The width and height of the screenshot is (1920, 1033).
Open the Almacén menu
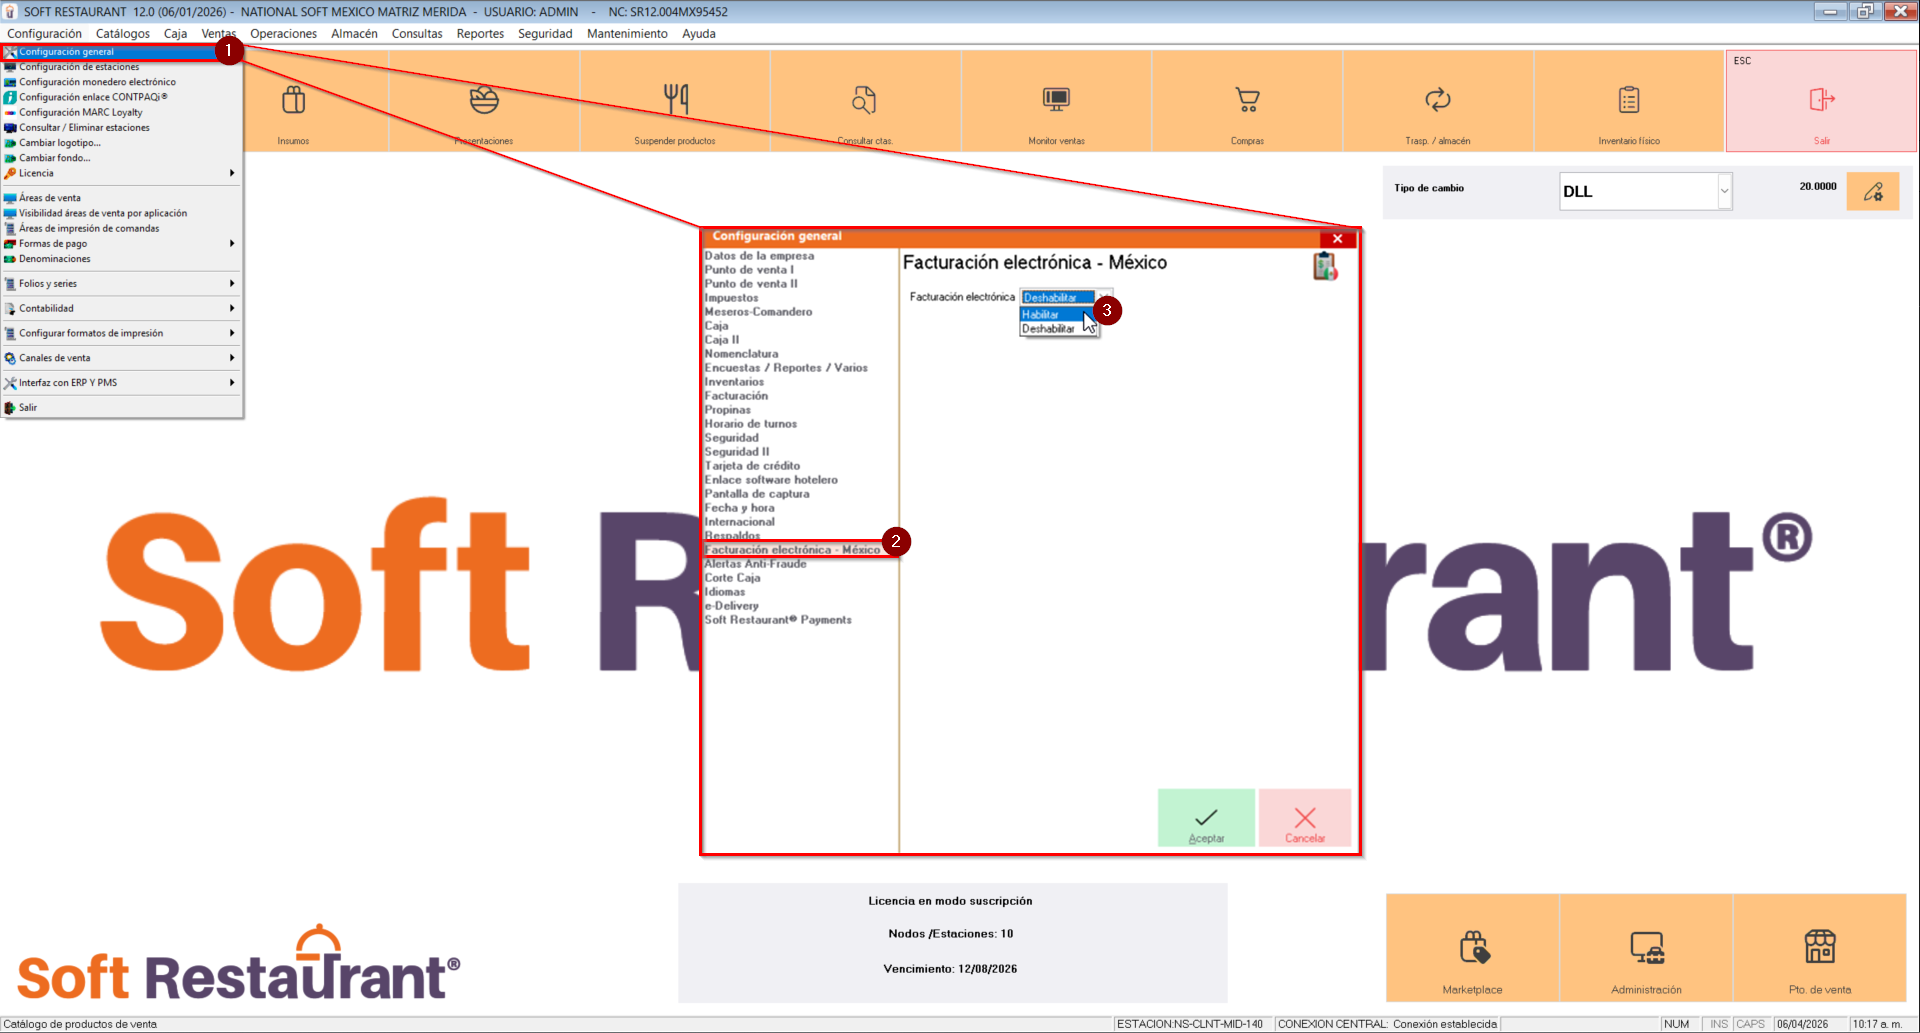point(354,34)
